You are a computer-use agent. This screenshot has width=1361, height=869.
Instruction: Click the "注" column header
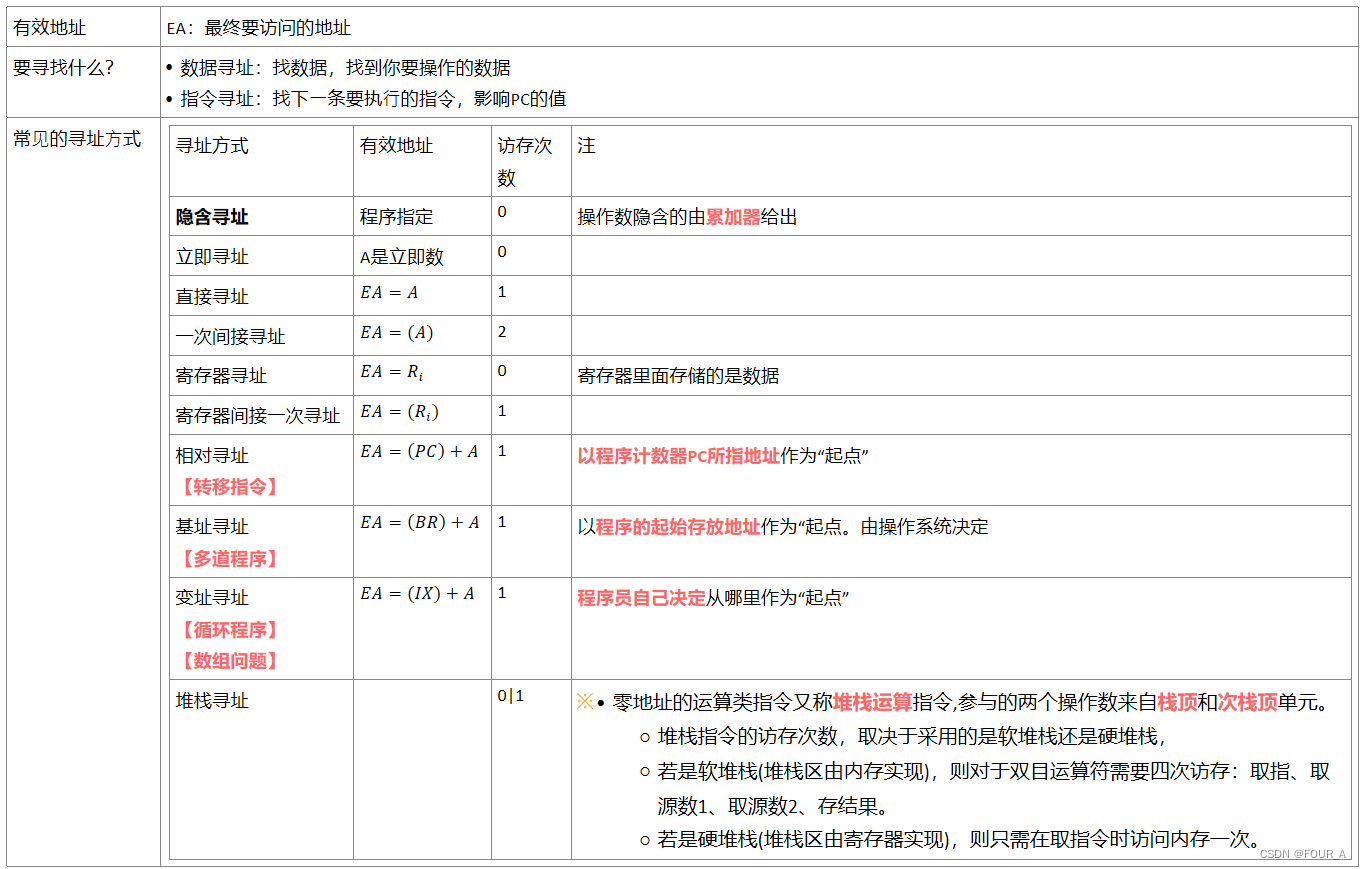click(x=586, y=146)
